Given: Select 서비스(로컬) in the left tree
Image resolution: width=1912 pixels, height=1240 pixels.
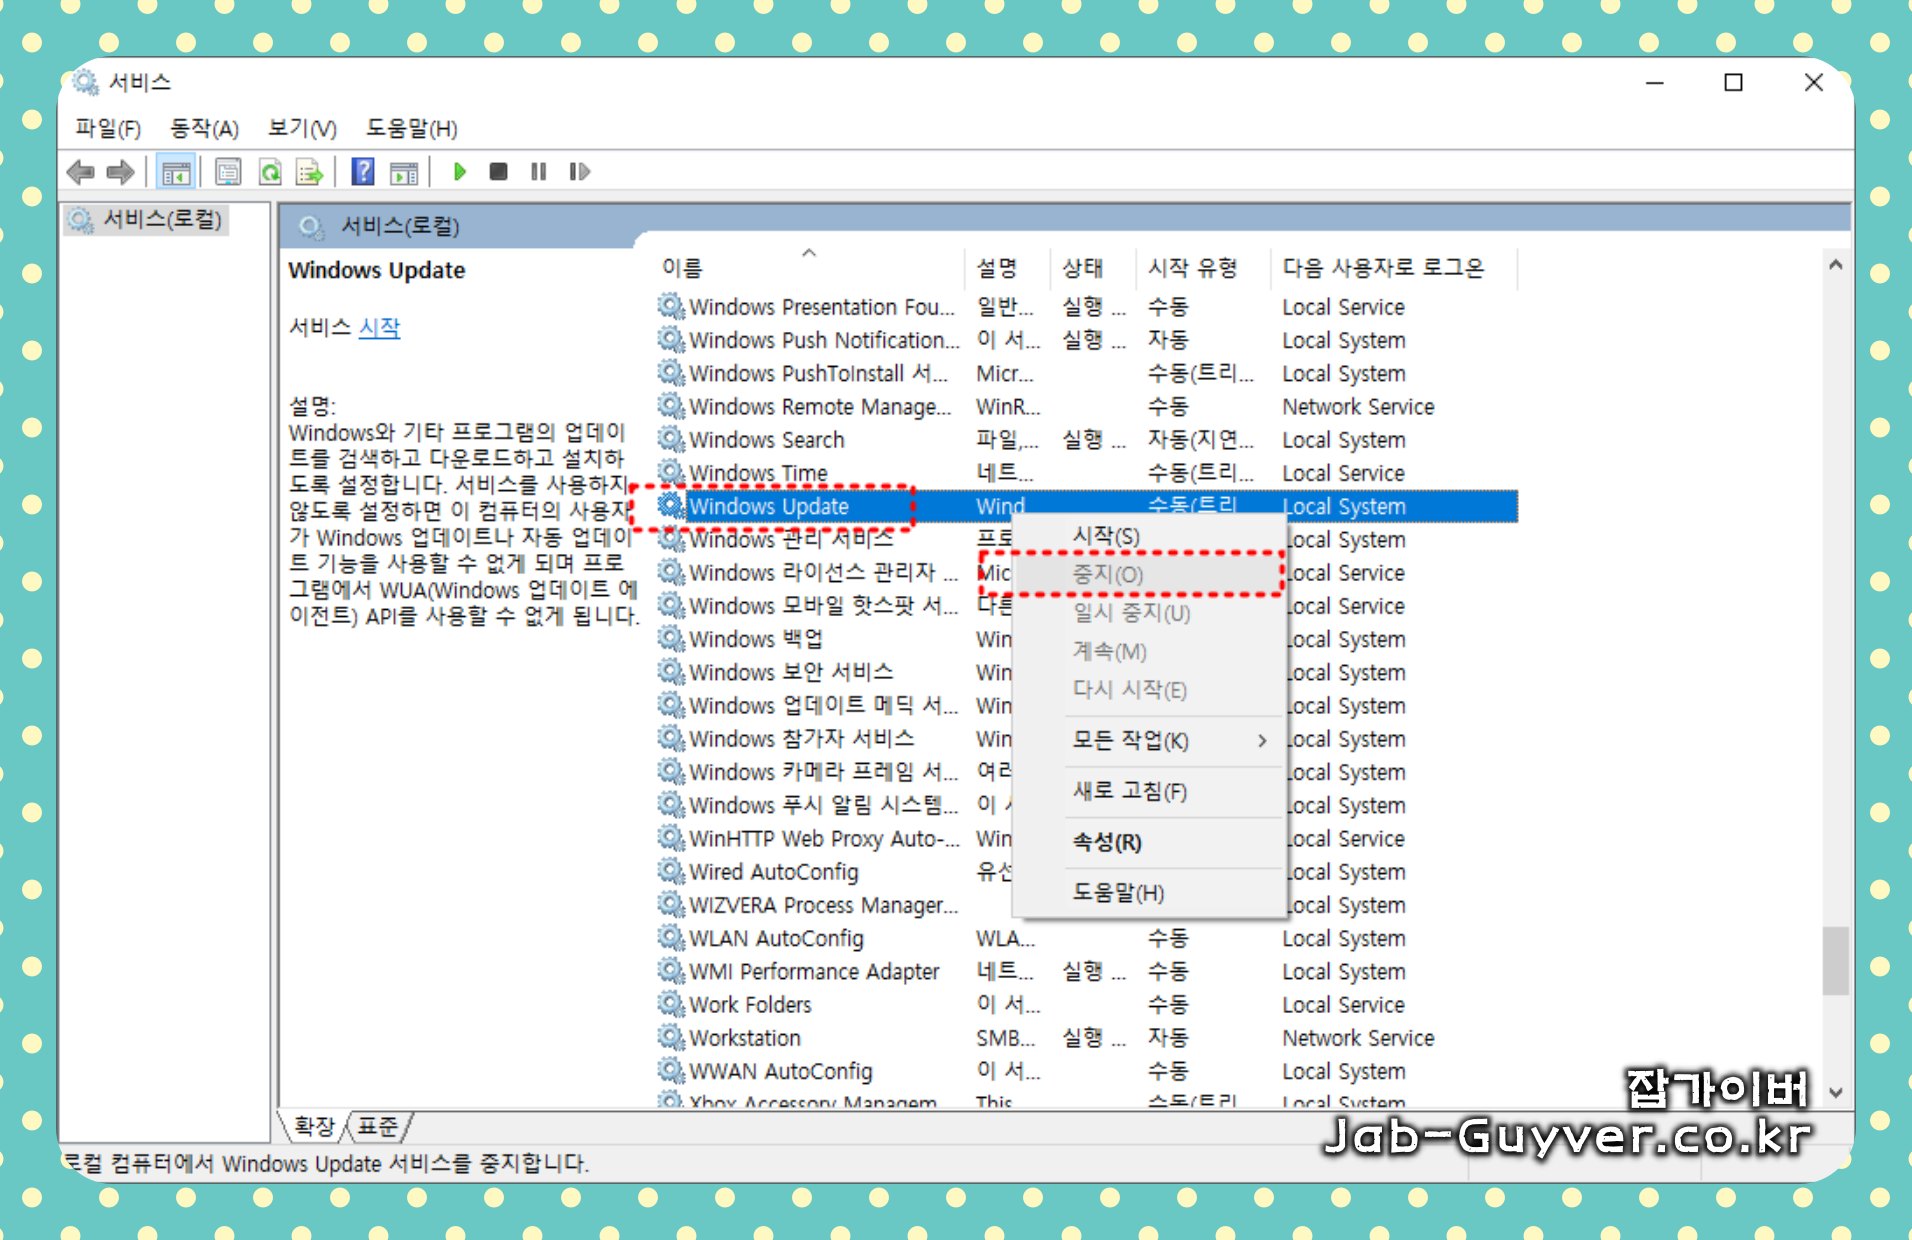Looking at the screenshot, I should pyautogui.click(x=146, y=219).
